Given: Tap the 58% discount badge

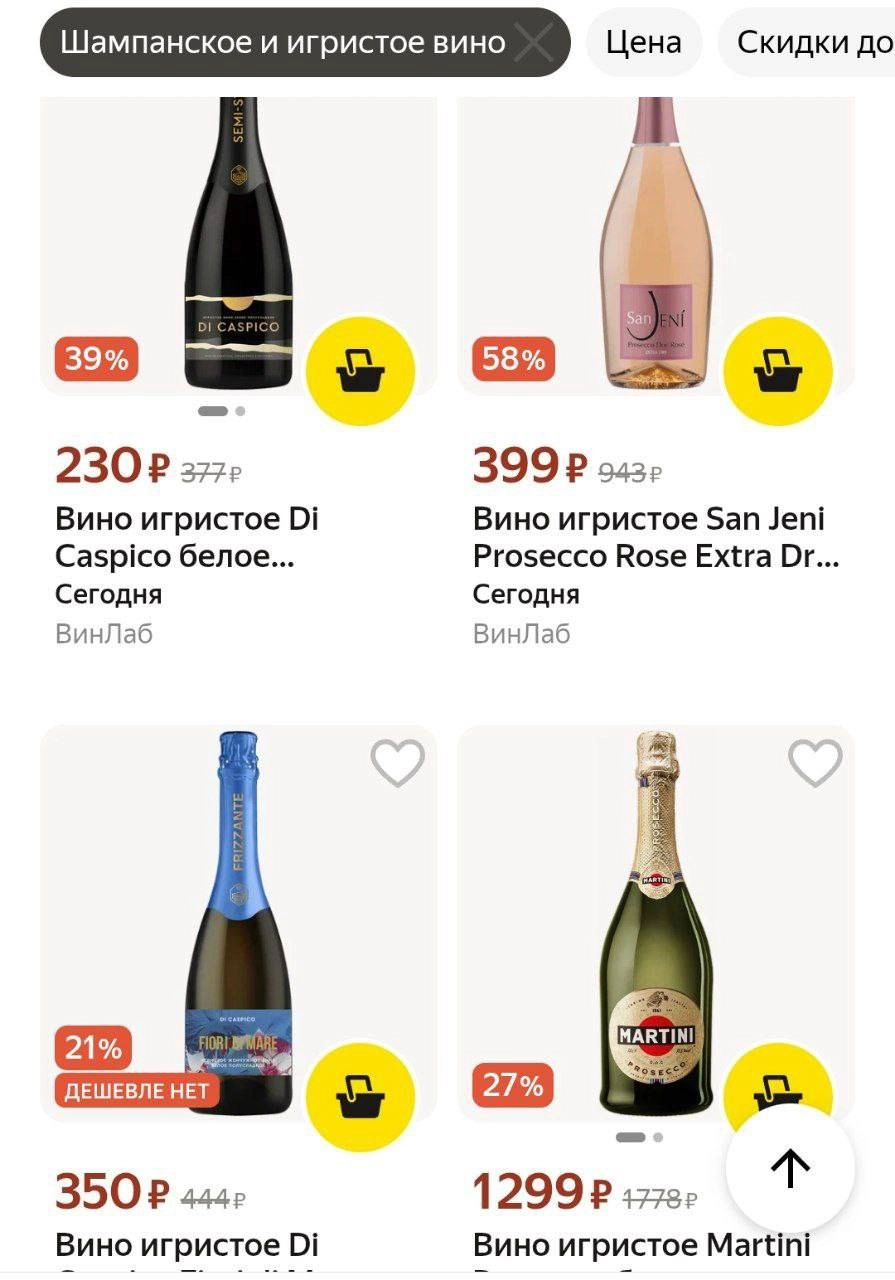Looking at the screenshot, I should [514, 359].
